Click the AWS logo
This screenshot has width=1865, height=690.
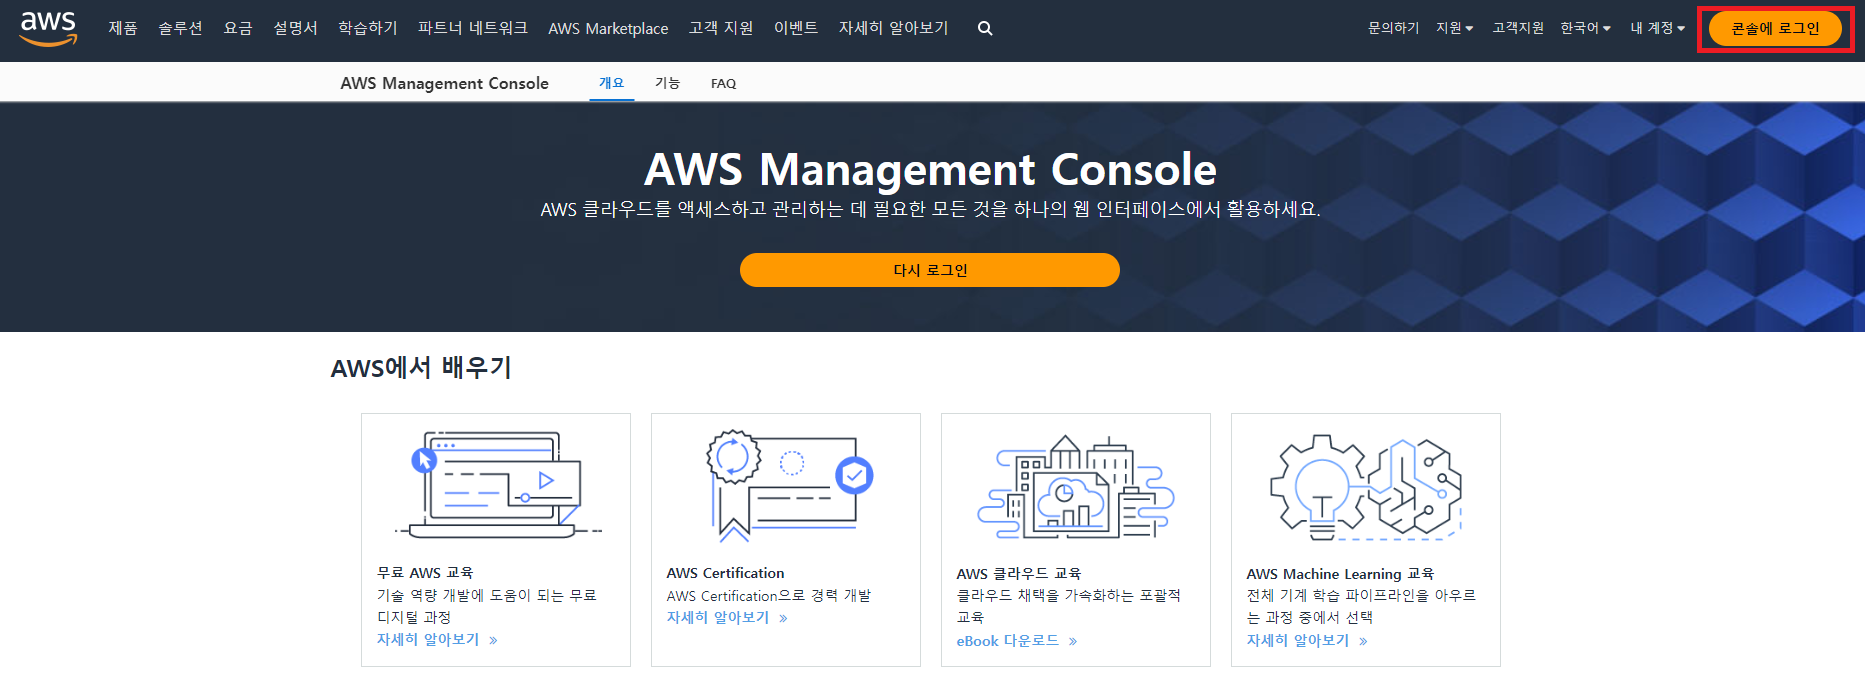(48, 28)
